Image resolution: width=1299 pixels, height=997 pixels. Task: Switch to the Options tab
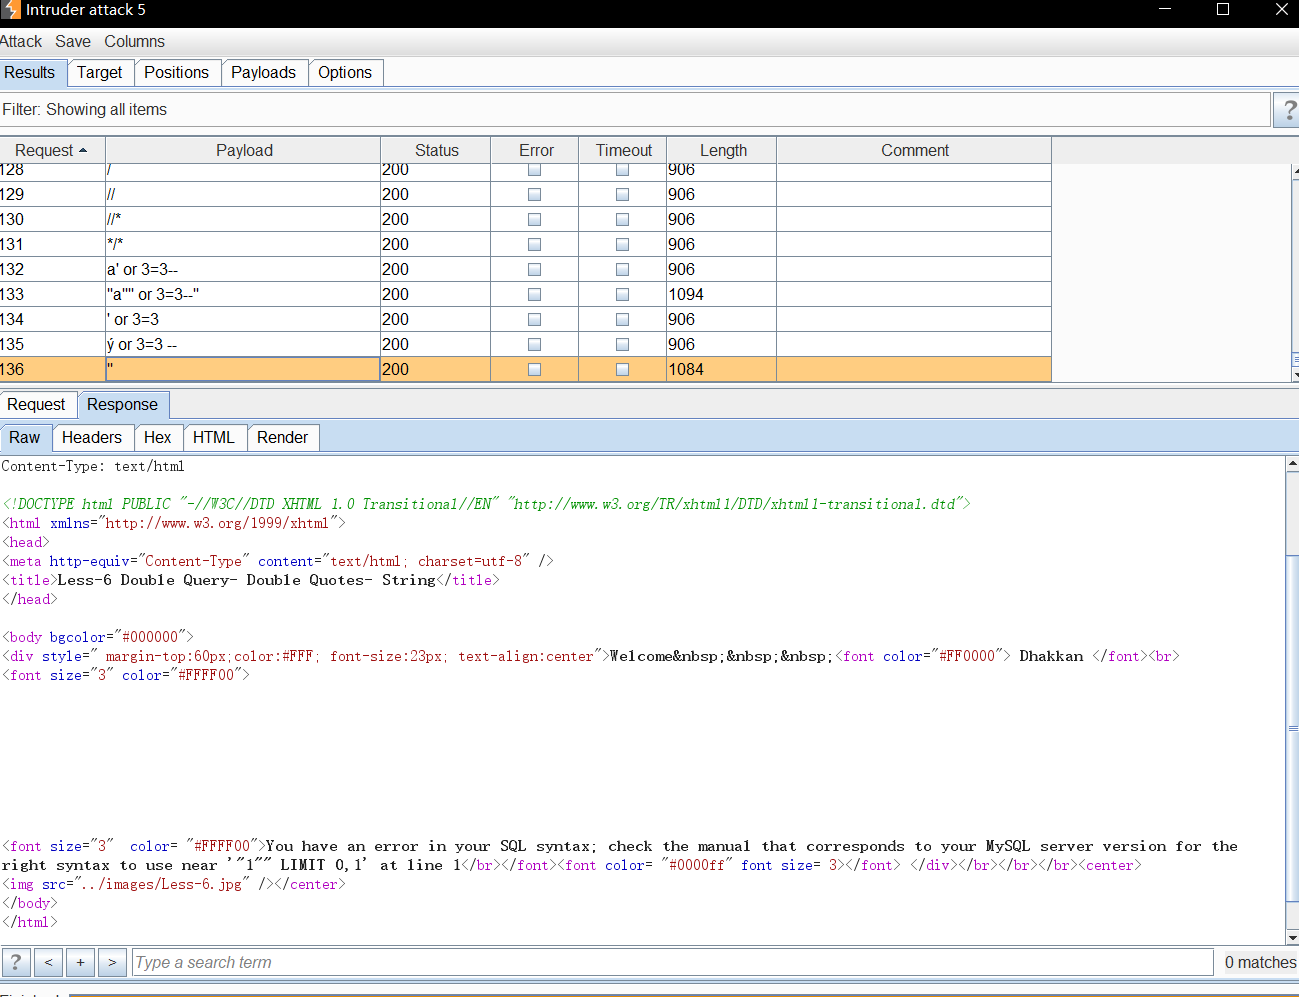point(345,72)
